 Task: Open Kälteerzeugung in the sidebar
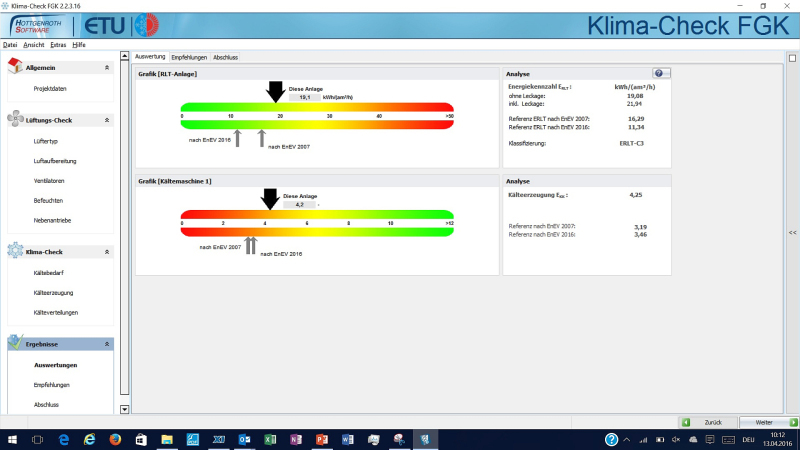tap(53, 293)
